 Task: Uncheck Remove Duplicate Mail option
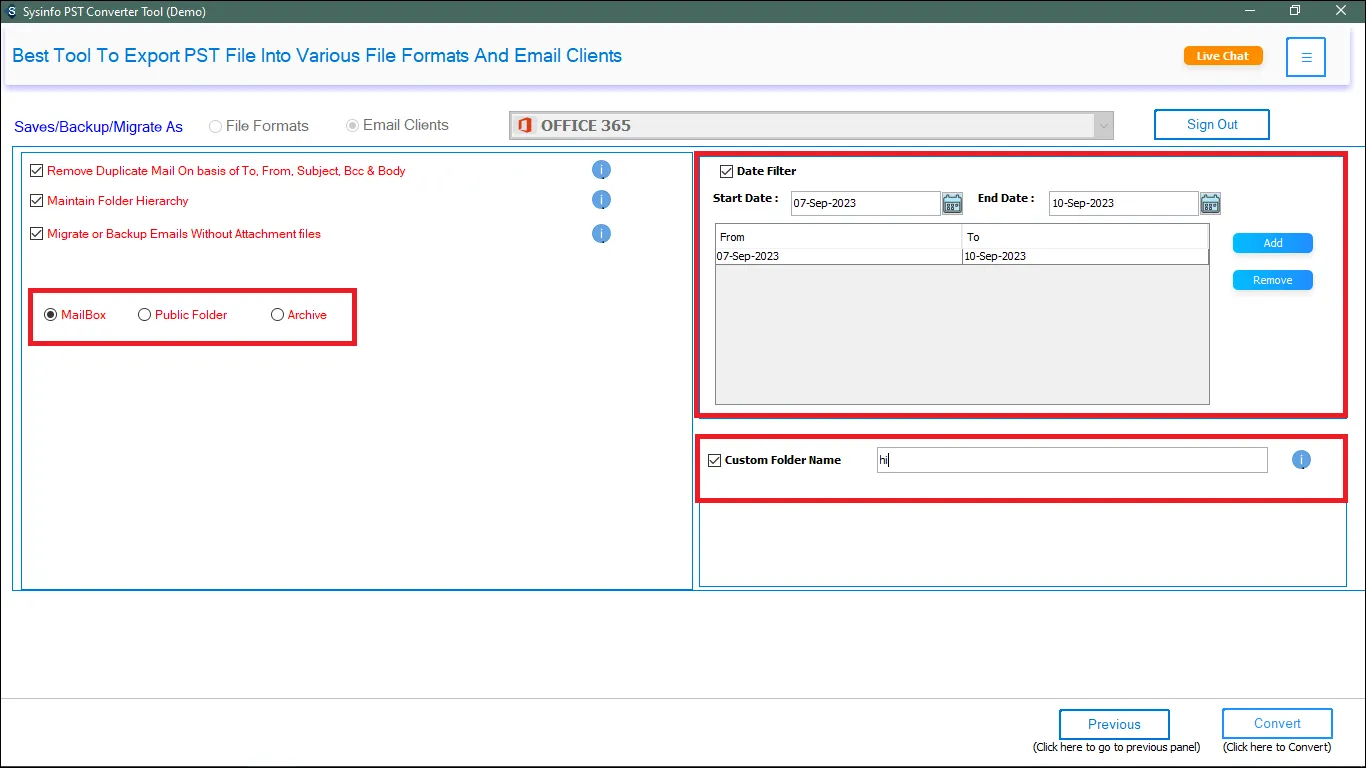pyautogui.click(x=37, y=171)
